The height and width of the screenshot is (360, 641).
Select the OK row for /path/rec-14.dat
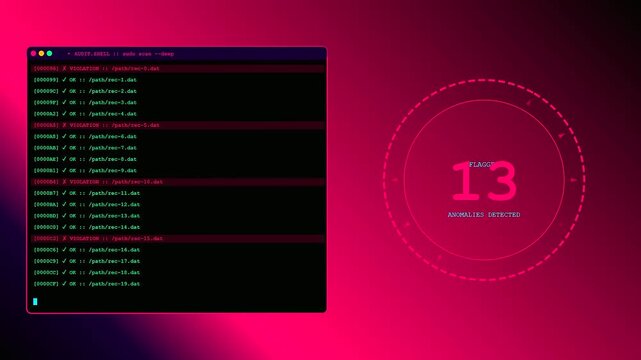coord(178,227)
